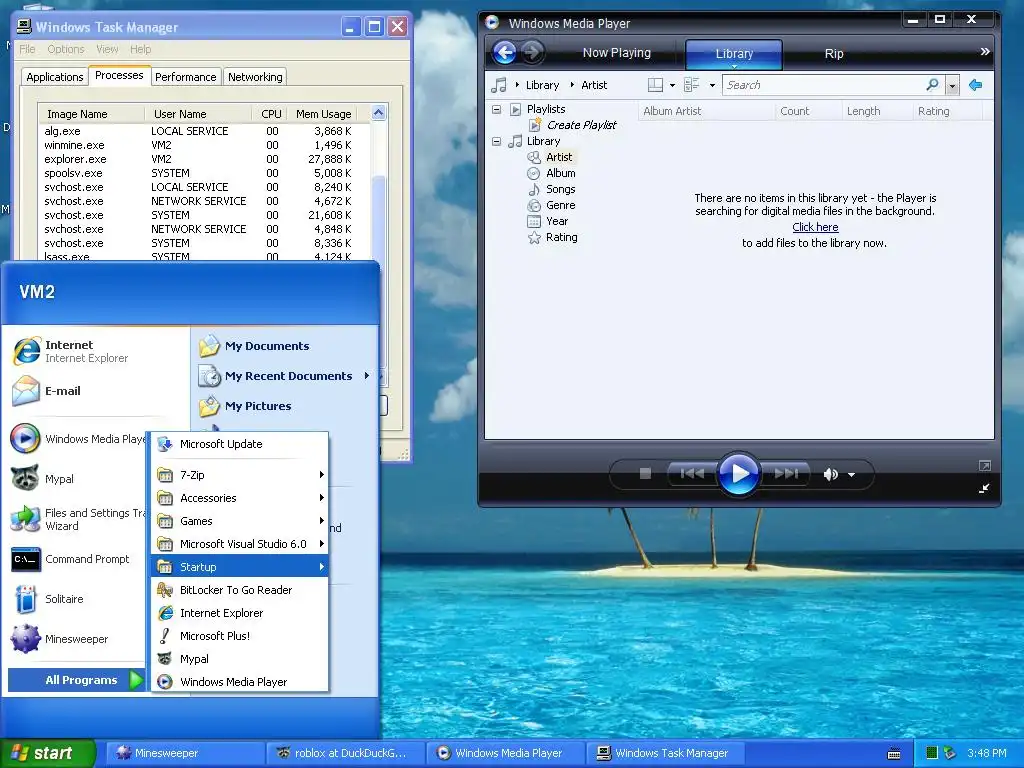Select winmine.exe process row
The height and width of the screenshot is (768, 1024).
tap(204, 145)
